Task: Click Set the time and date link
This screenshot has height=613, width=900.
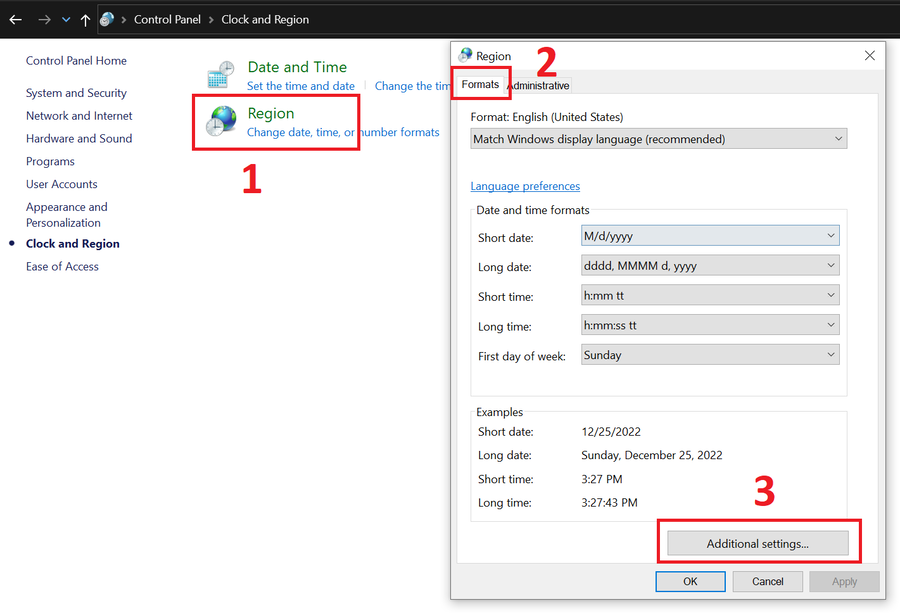Action: (301, 86)
